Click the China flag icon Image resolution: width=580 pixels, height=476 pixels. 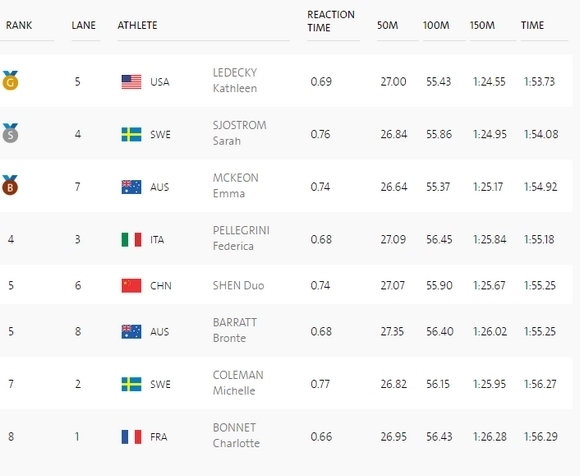click(x=131, y=286)
